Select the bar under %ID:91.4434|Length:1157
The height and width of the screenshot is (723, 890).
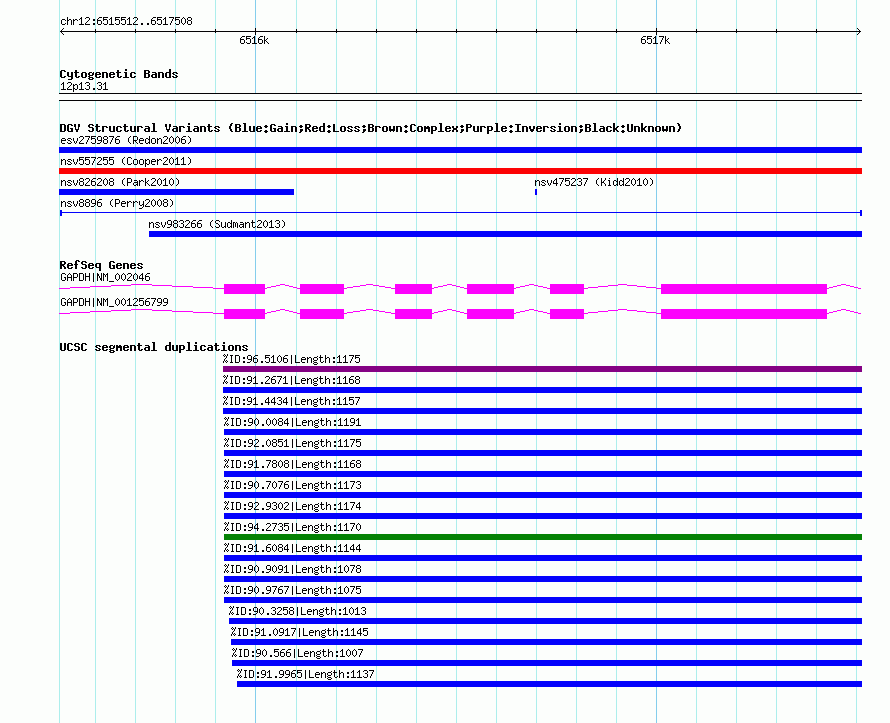pyautogui.click(x=543, y=411)
